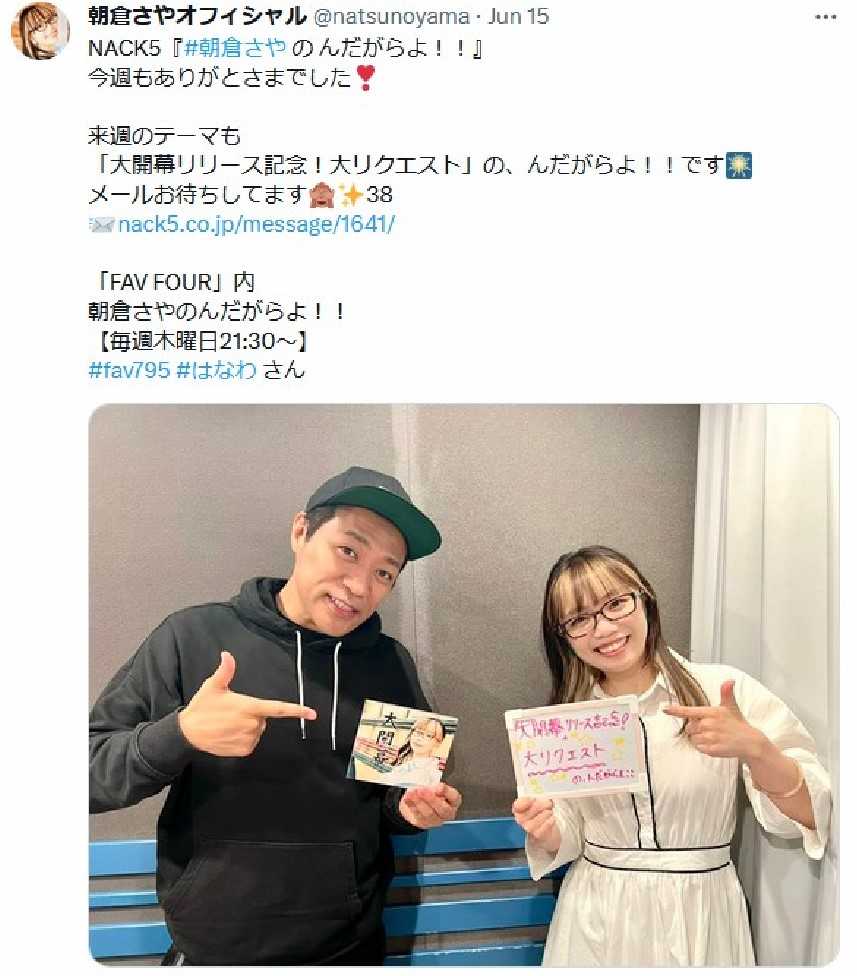The image size is (857, 976).
Task: Click the monkey emoji after お待ちしてます
Action: [x=322, y=195]
